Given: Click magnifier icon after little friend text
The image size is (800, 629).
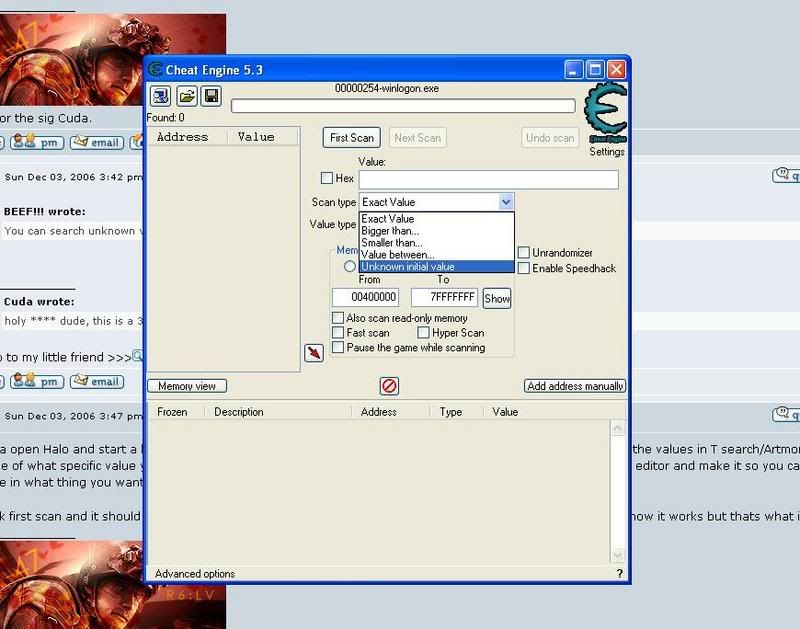Looking at the screenshot, I should (x=138, y=356).
